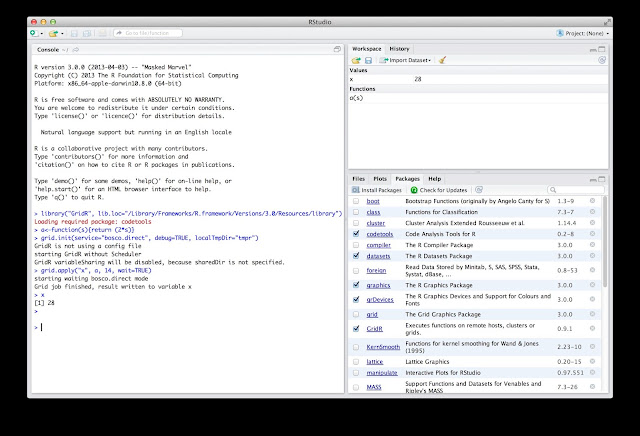The image size is (640, 436).
Task: Remove the cluster package with its X icon
Action: 592,223
